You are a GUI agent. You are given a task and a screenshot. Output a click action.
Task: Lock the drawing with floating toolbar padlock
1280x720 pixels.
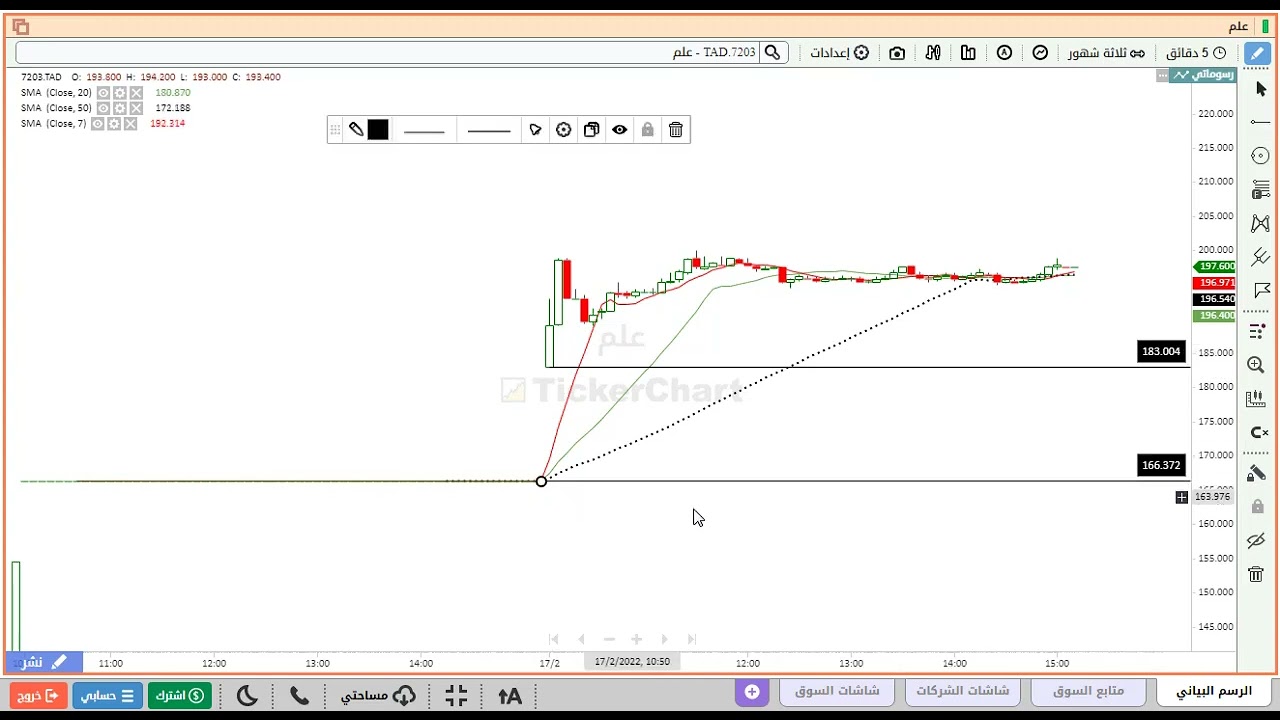point(648,130)
